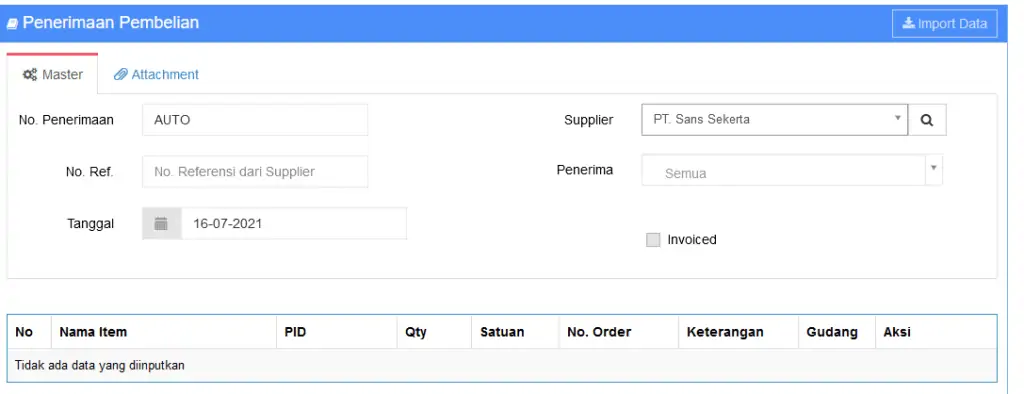
Task: Click the Invoiced label text
Action: (692, 240)
